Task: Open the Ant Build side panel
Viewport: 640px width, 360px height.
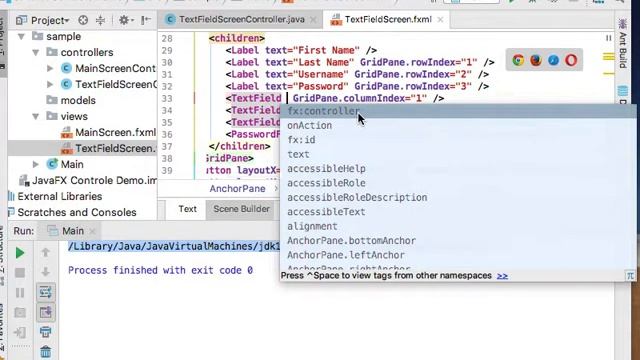Action: coord(623,43)
